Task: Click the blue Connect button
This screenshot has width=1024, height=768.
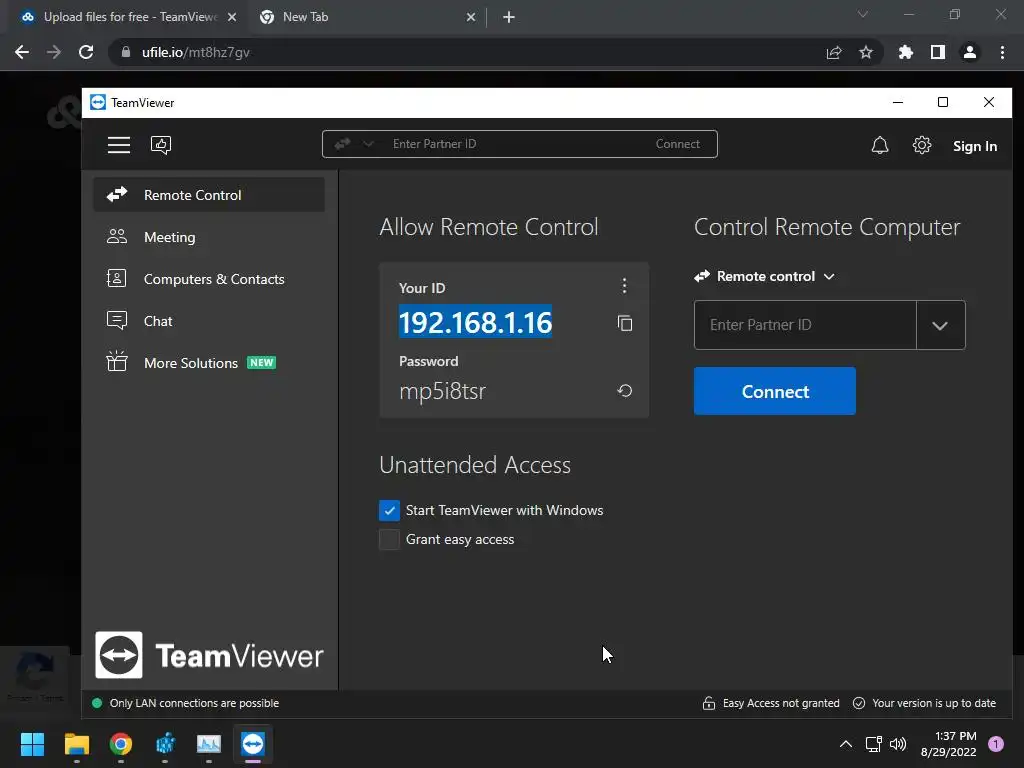Action: pos(775,391)
